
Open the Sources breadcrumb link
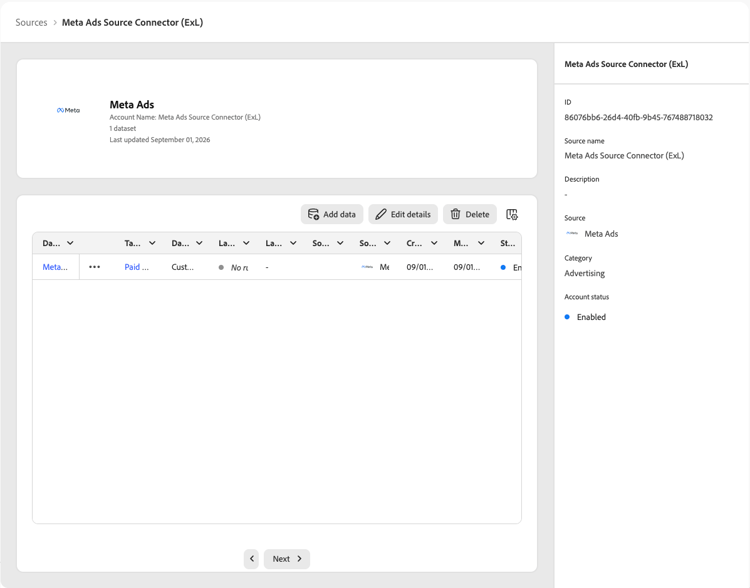[x=31, y=22]
